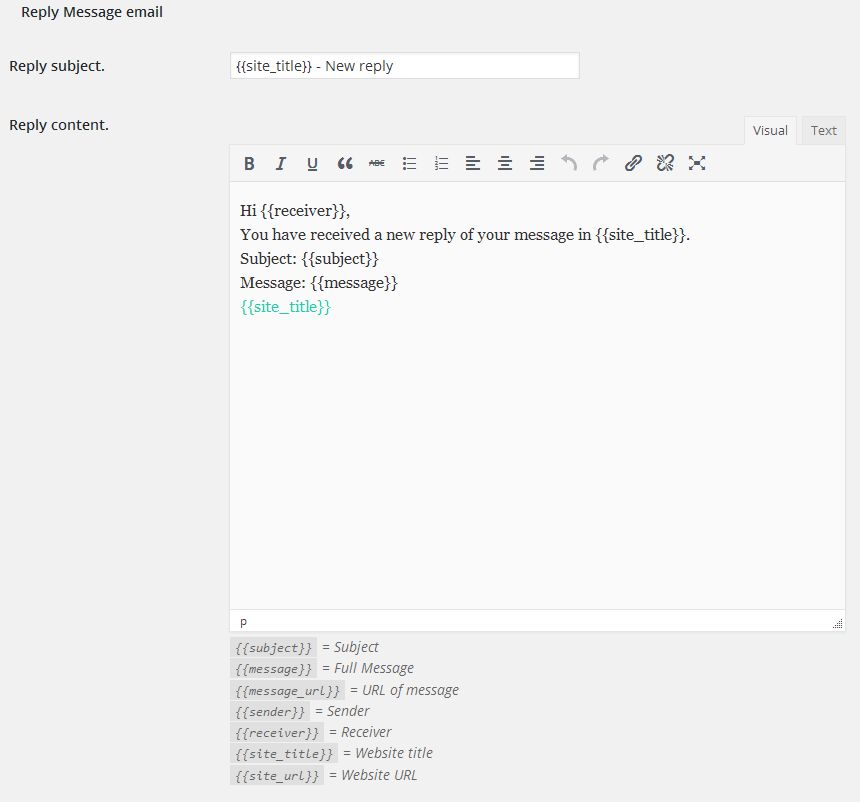Undo the last edit

[x=569, y=164]
